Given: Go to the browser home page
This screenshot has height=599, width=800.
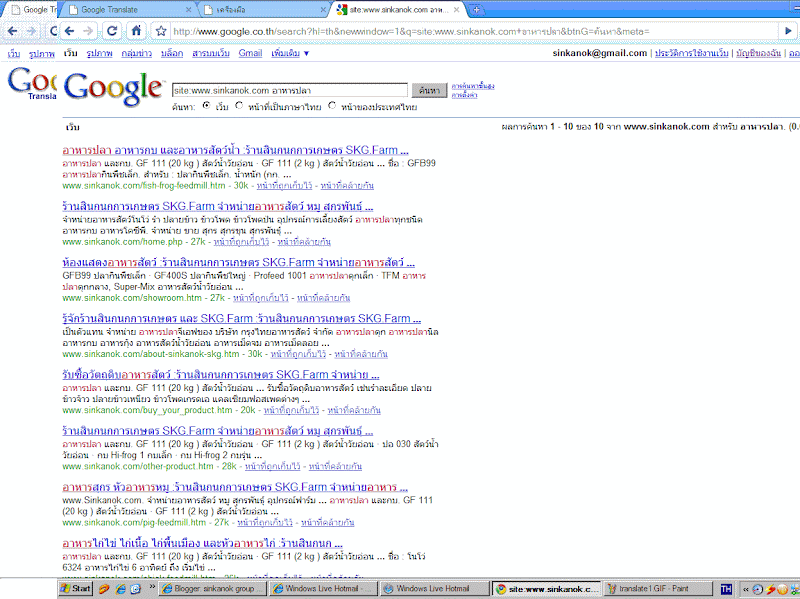Looking at the screenshot, I should click(x=136, y=31).
